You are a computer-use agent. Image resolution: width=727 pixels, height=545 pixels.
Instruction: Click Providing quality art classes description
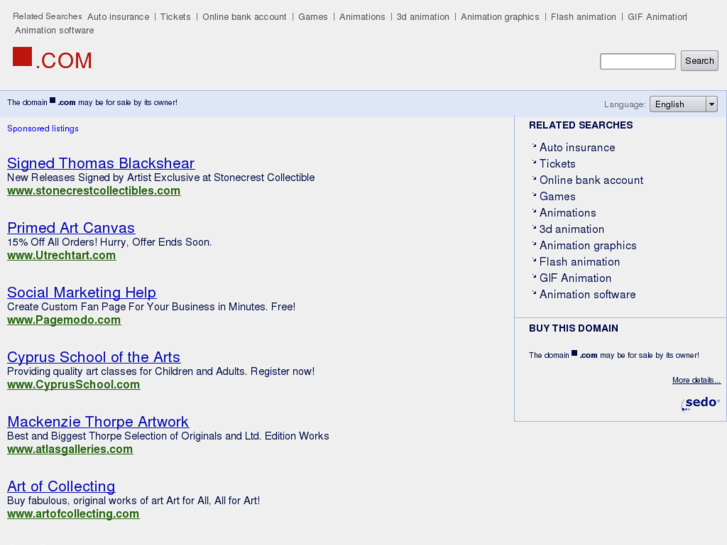161,371
